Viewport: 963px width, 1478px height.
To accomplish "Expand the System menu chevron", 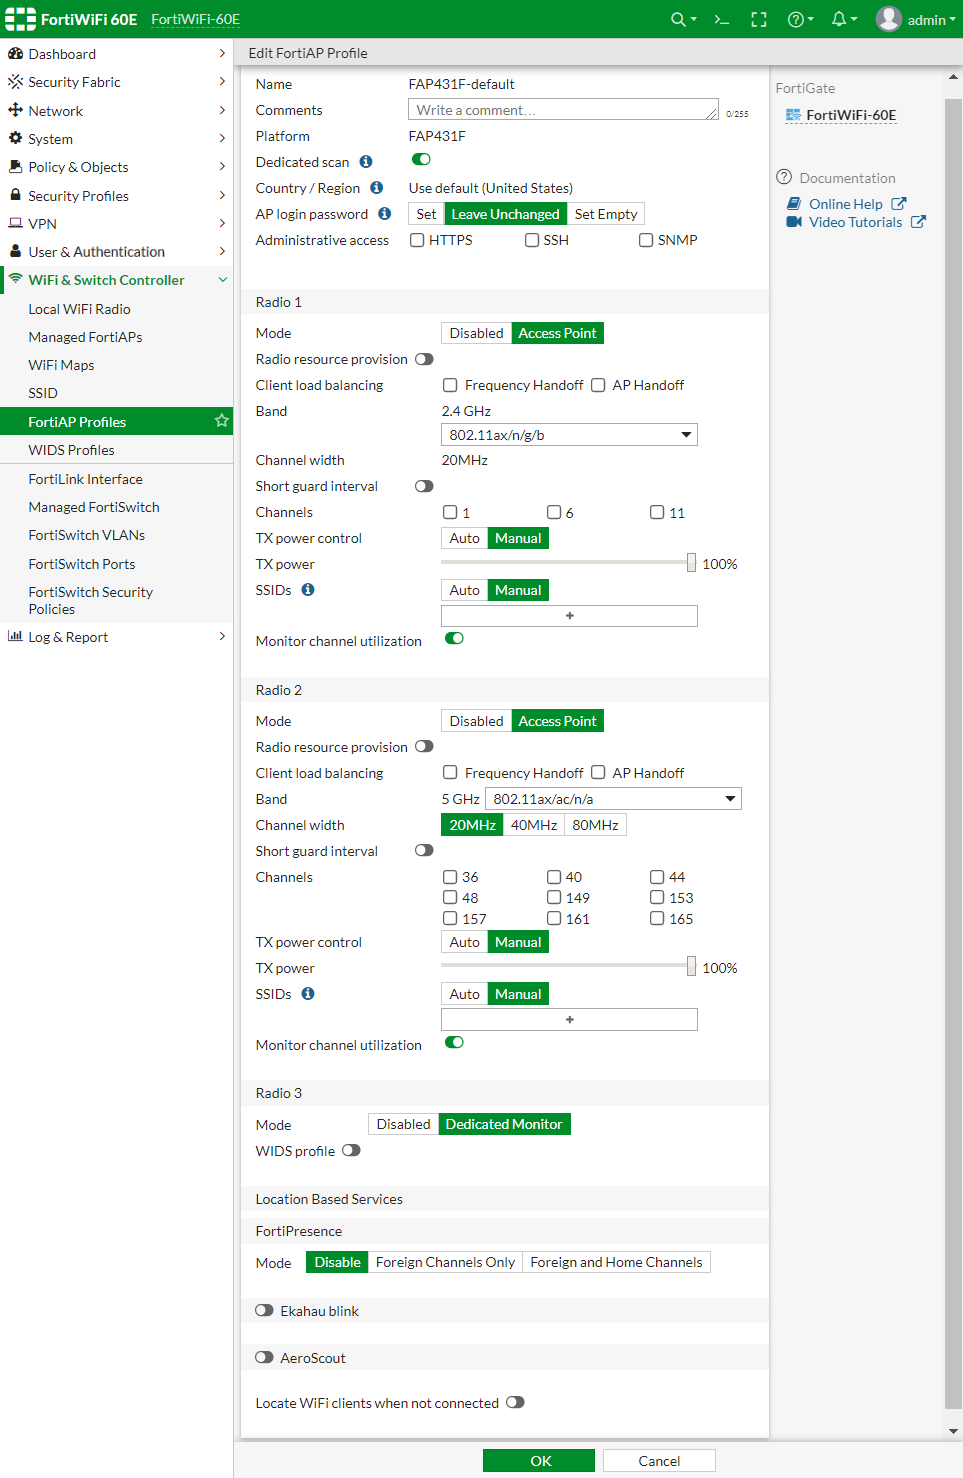I will point(221,138).
